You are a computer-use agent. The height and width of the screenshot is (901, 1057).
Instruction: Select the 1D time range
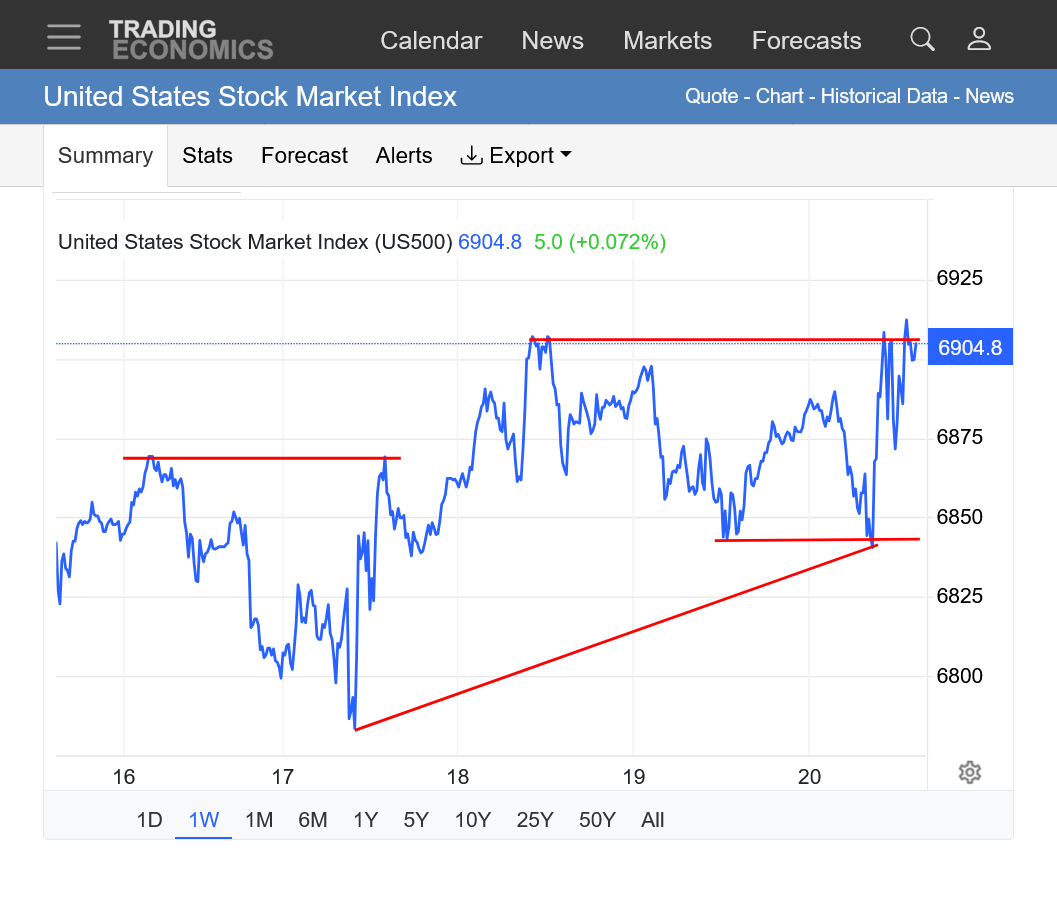point(149,820)
